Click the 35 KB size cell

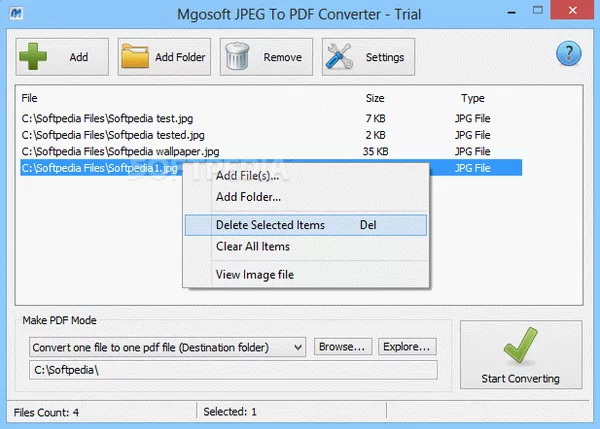click(375, 152)
